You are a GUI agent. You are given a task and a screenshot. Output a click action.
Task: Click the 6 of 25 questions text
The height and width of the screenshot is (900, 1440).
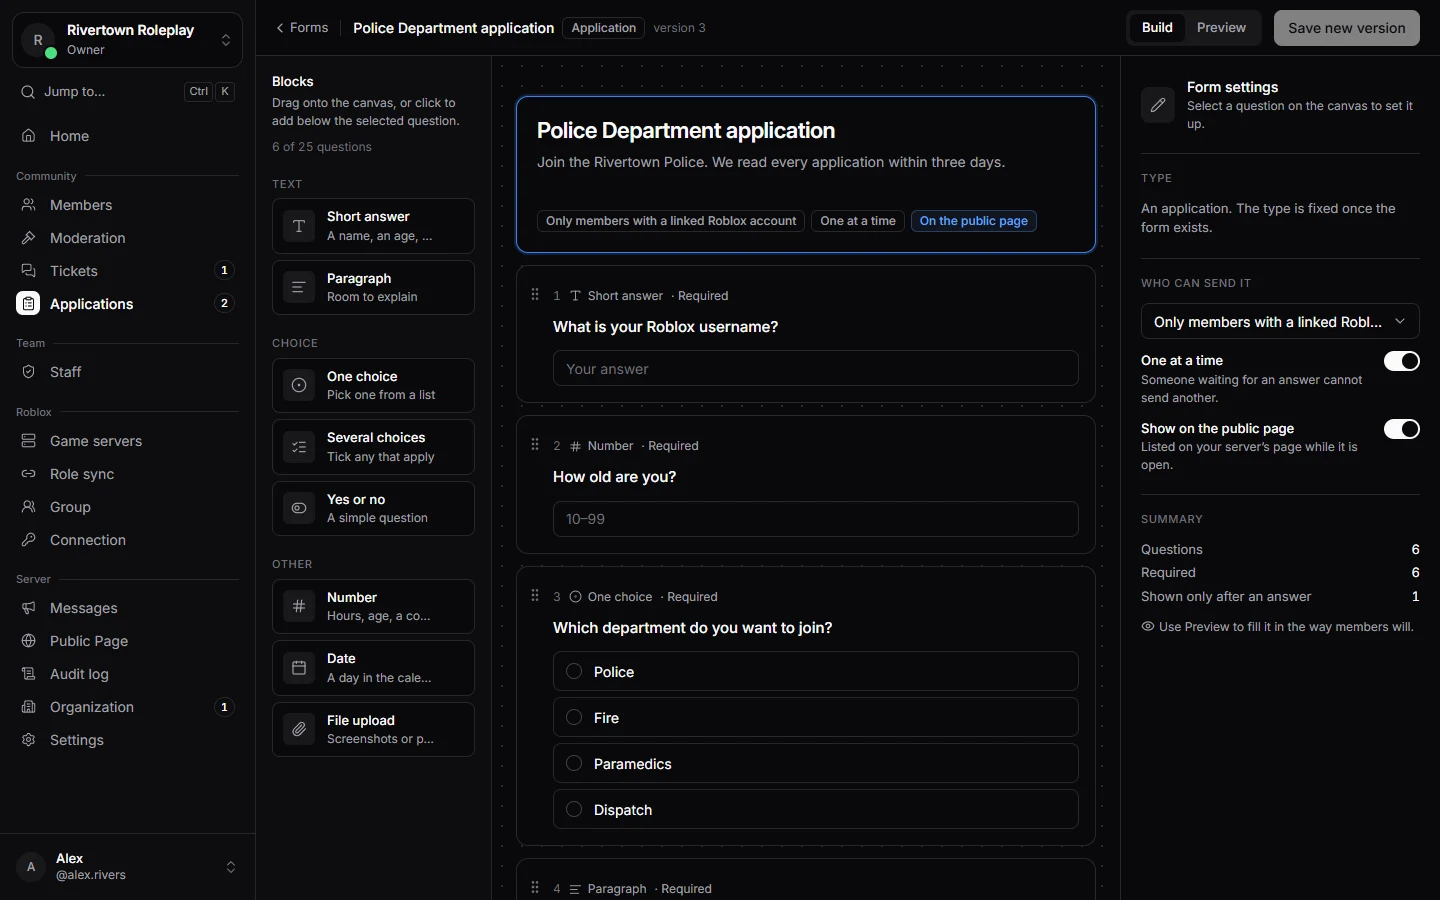coord(322,147)
